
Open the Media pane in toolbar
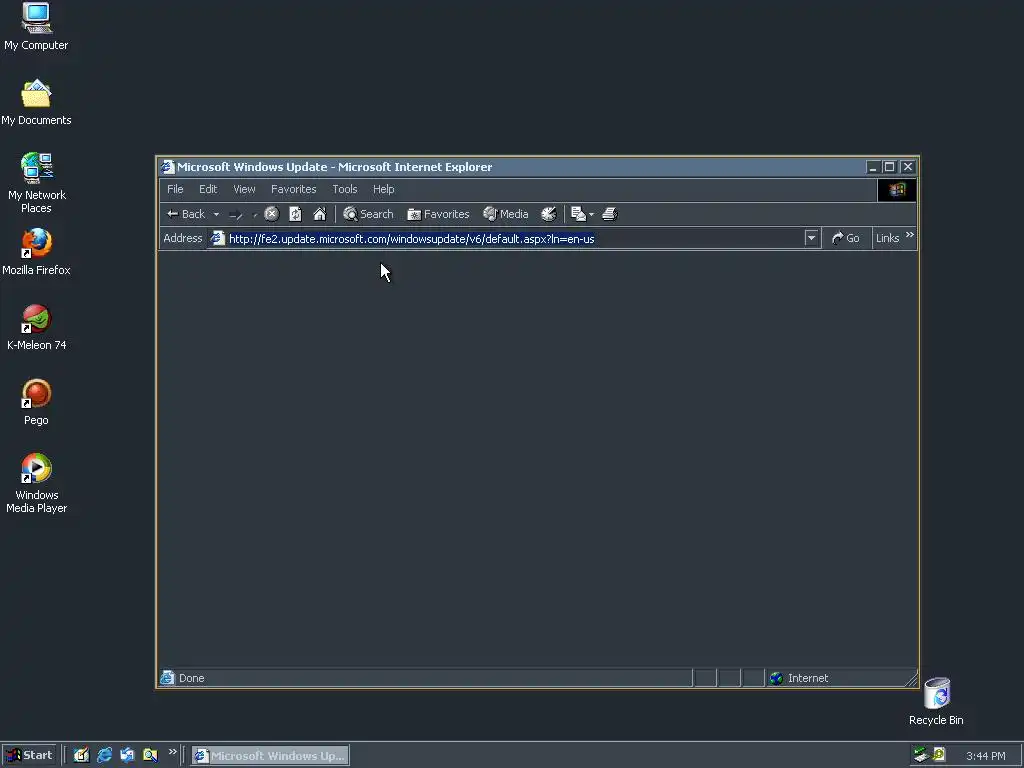pyautogui.click(x=505, y=214)
